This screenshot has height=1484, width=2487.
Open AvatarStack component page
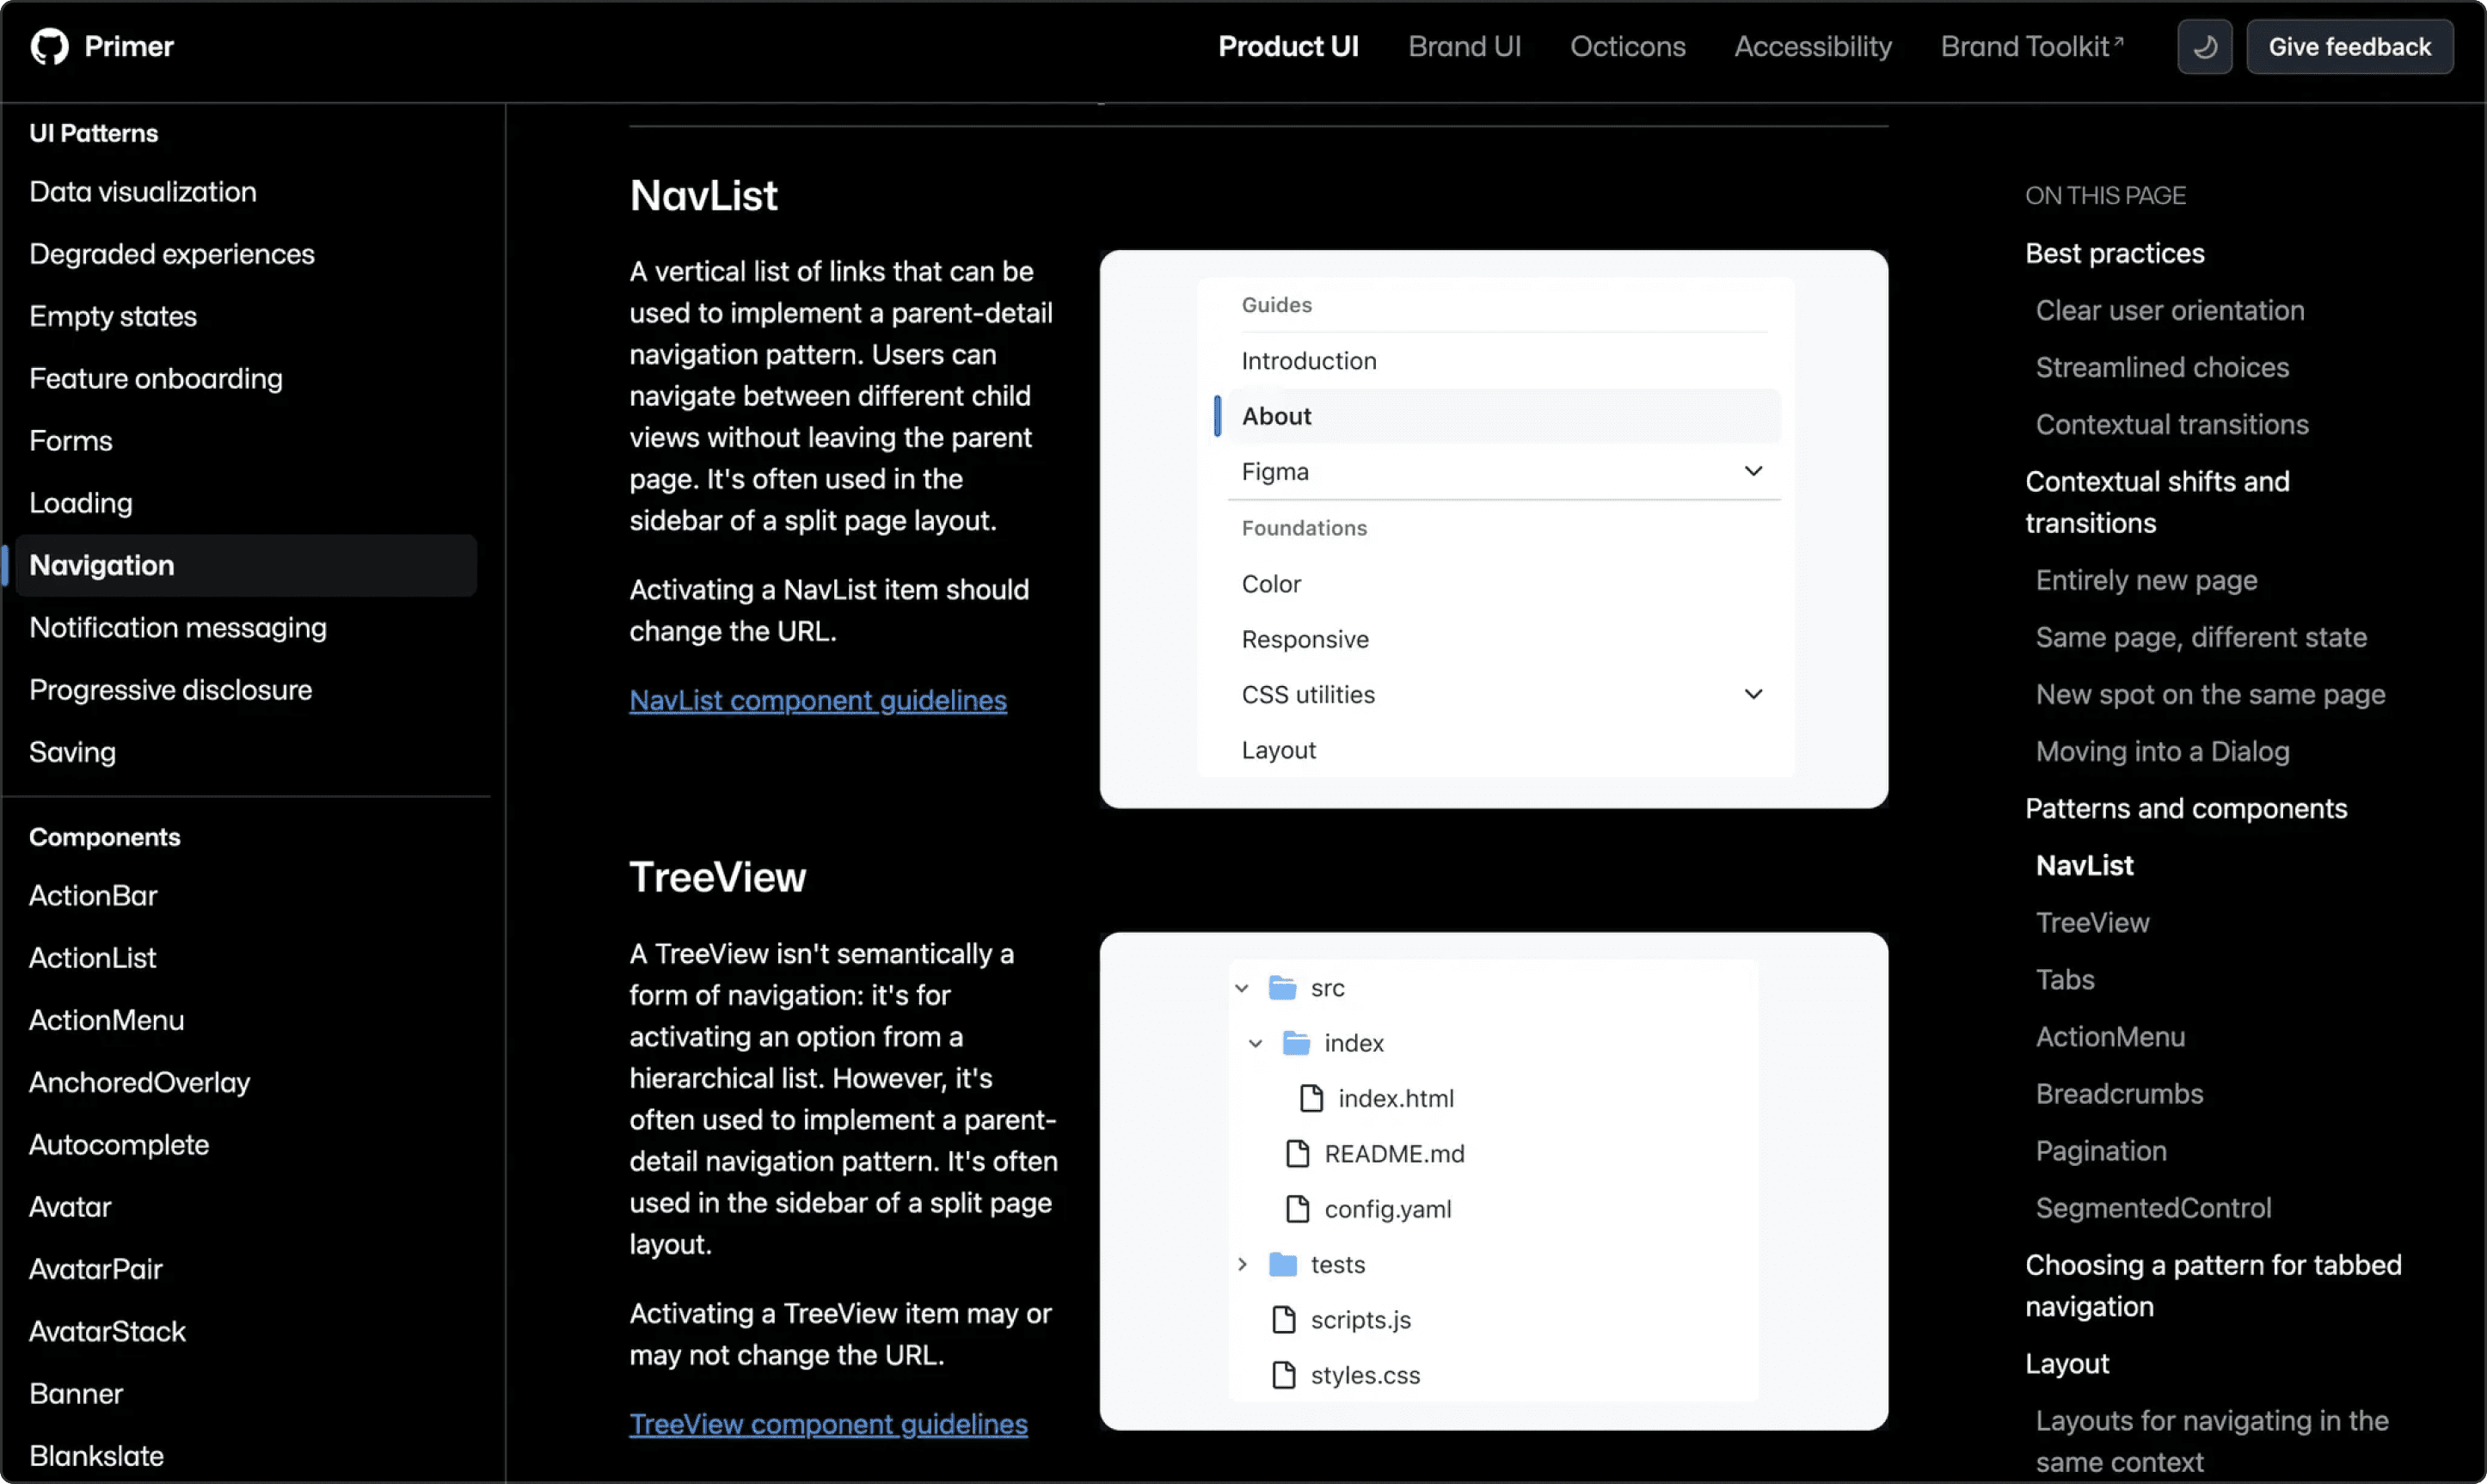108,1332
